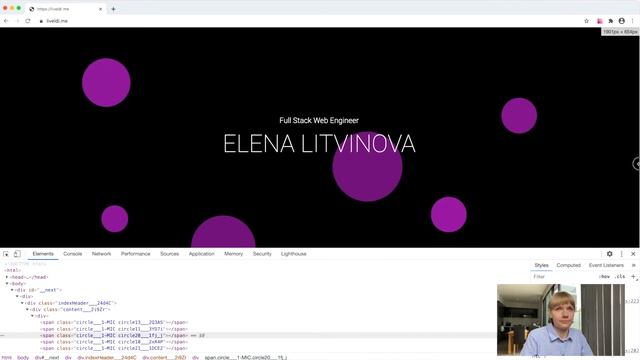Go forward with the browser forward arrow

(x=17, y=21)
